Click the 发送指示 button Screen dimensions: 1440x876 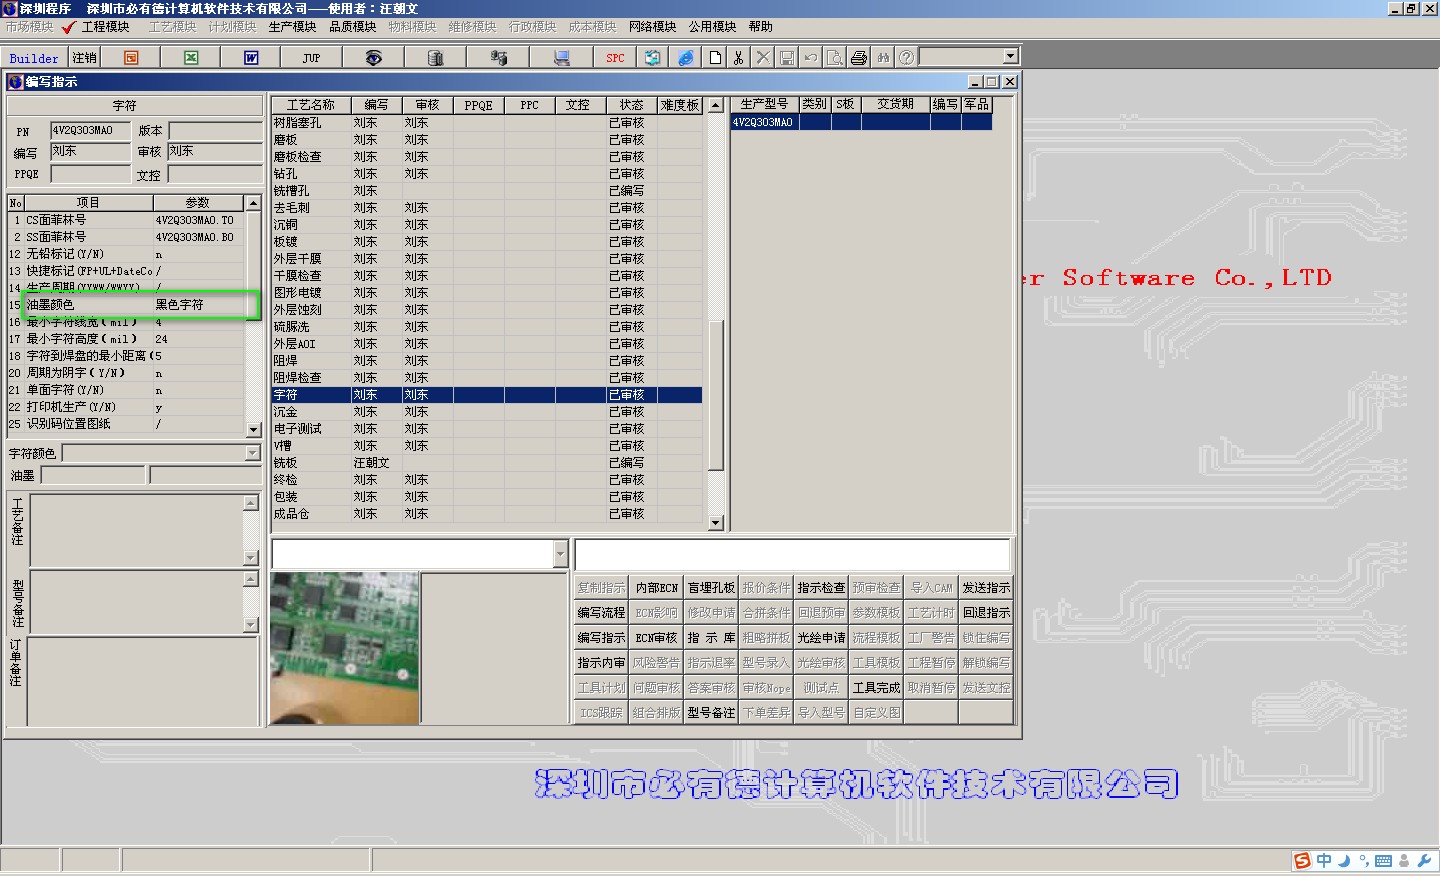pos(986,588)
